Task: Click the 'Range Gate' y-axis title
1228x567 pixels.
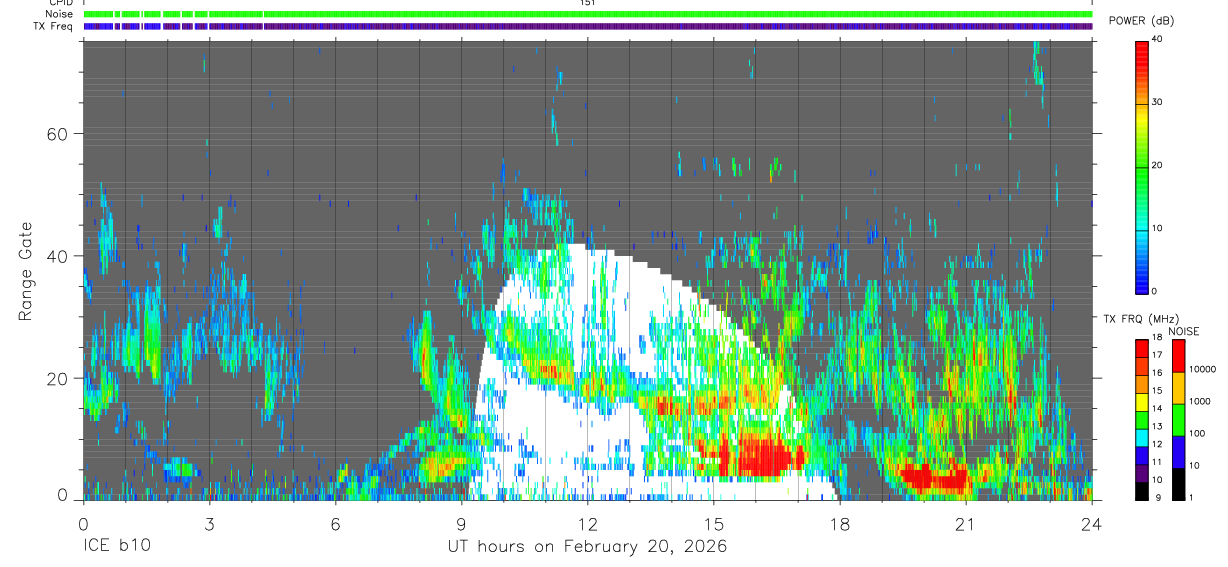Action: [25, 272]
